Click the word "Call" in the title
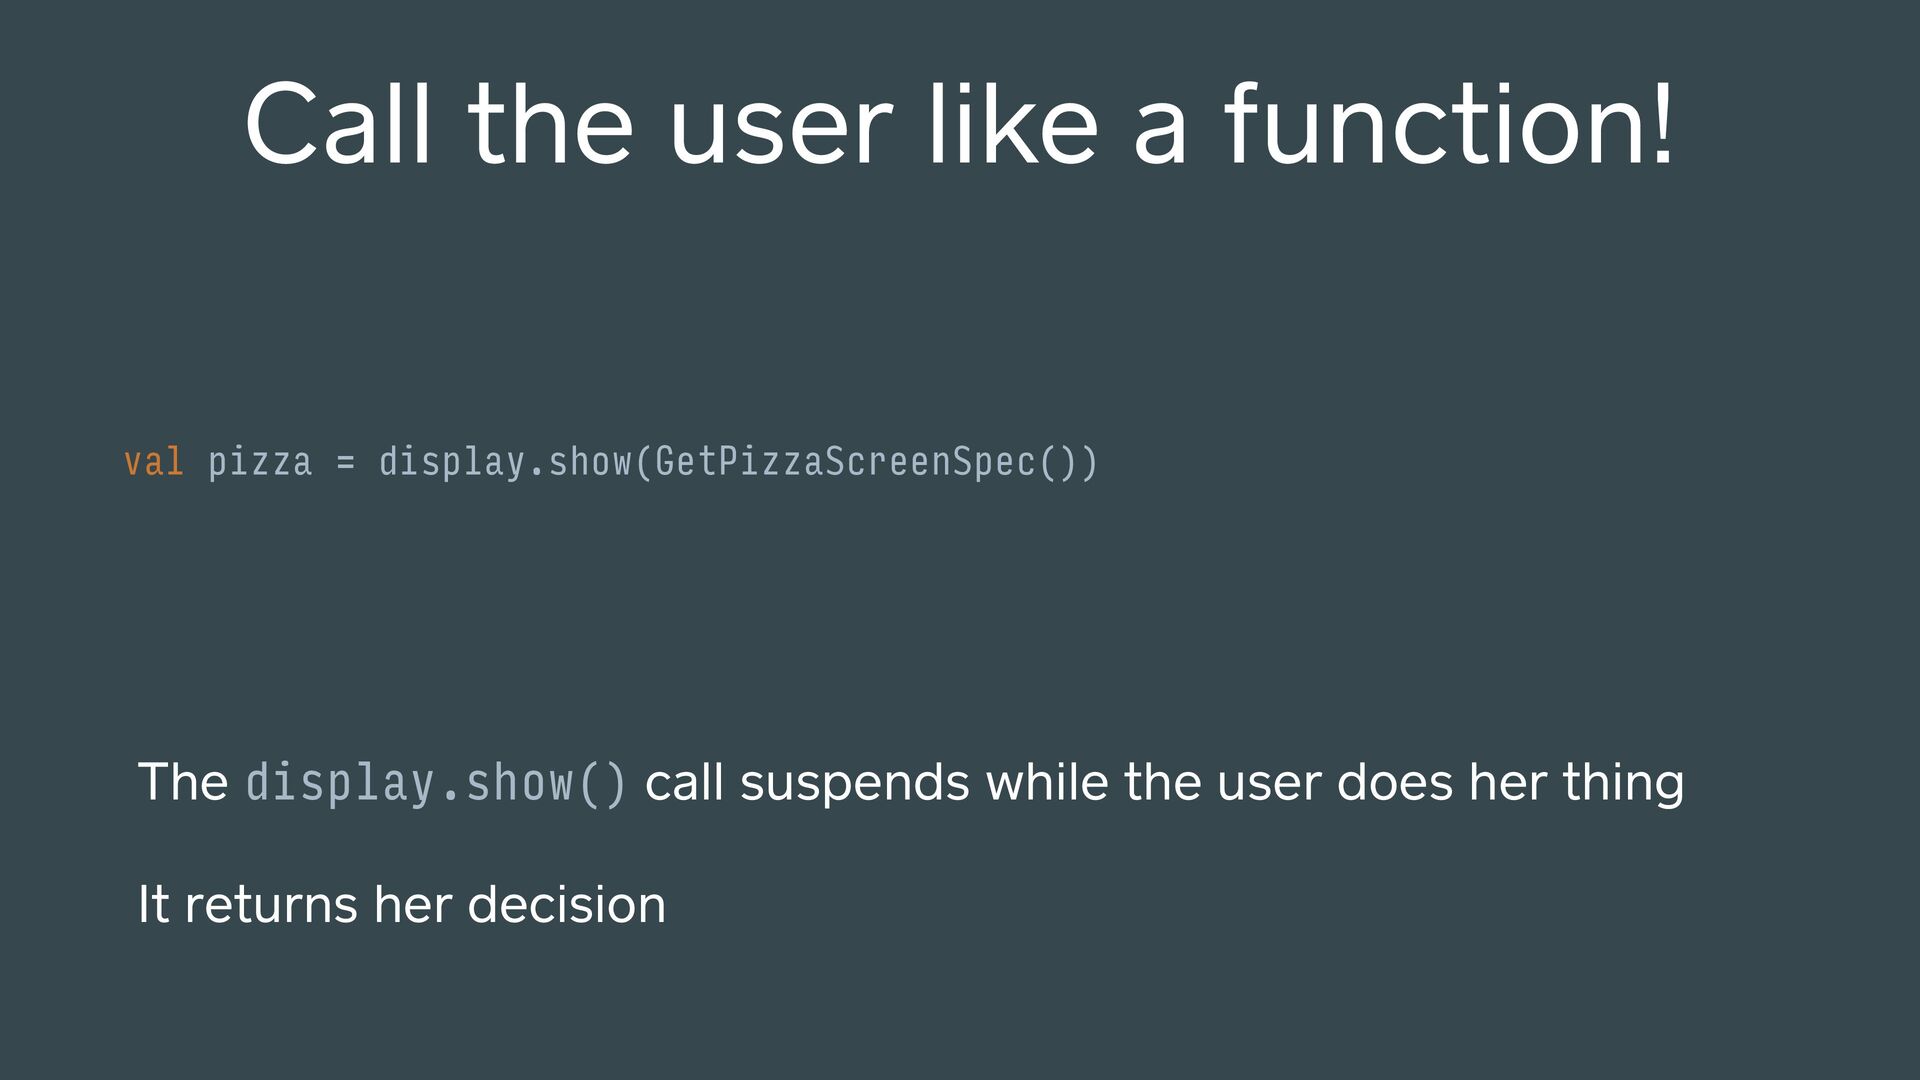The width and height of the screenshot is (1920, 1080). pyautogui.click(x=338, y=124)
